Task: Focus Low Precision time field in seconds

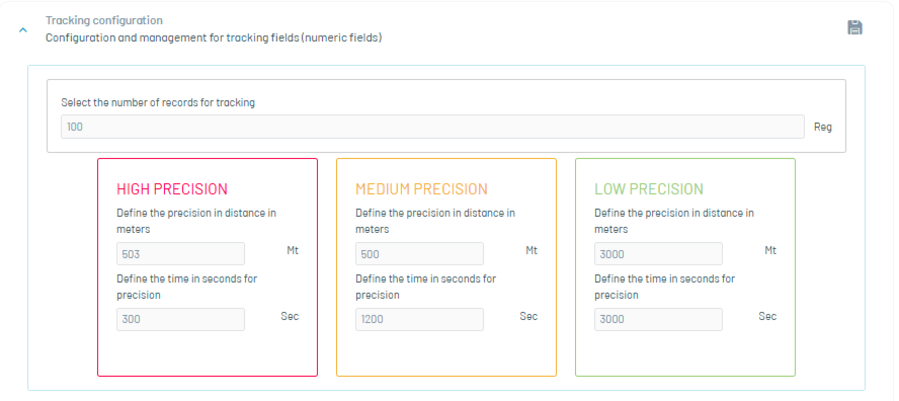Action: [x=658, y=320]
